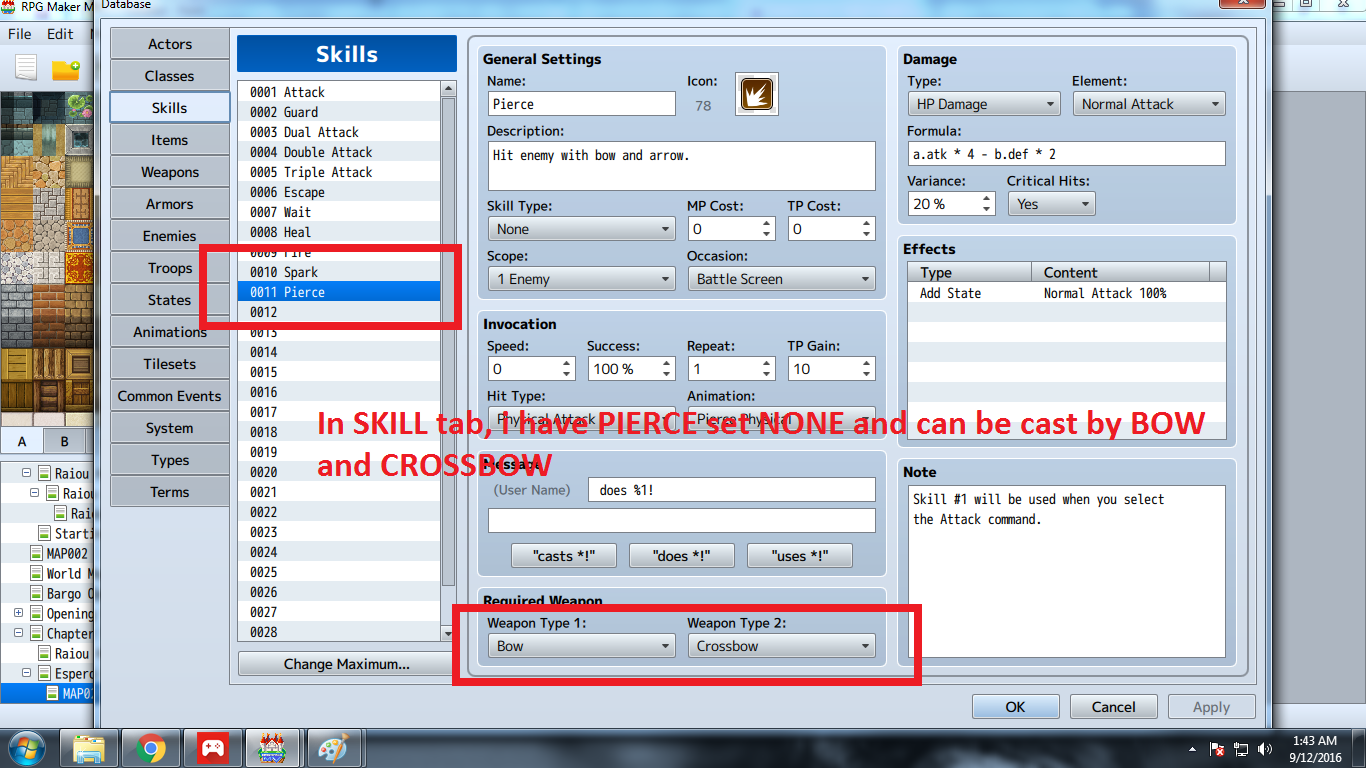
Task: Click the open project folder icon
Action: click(66, 69)
